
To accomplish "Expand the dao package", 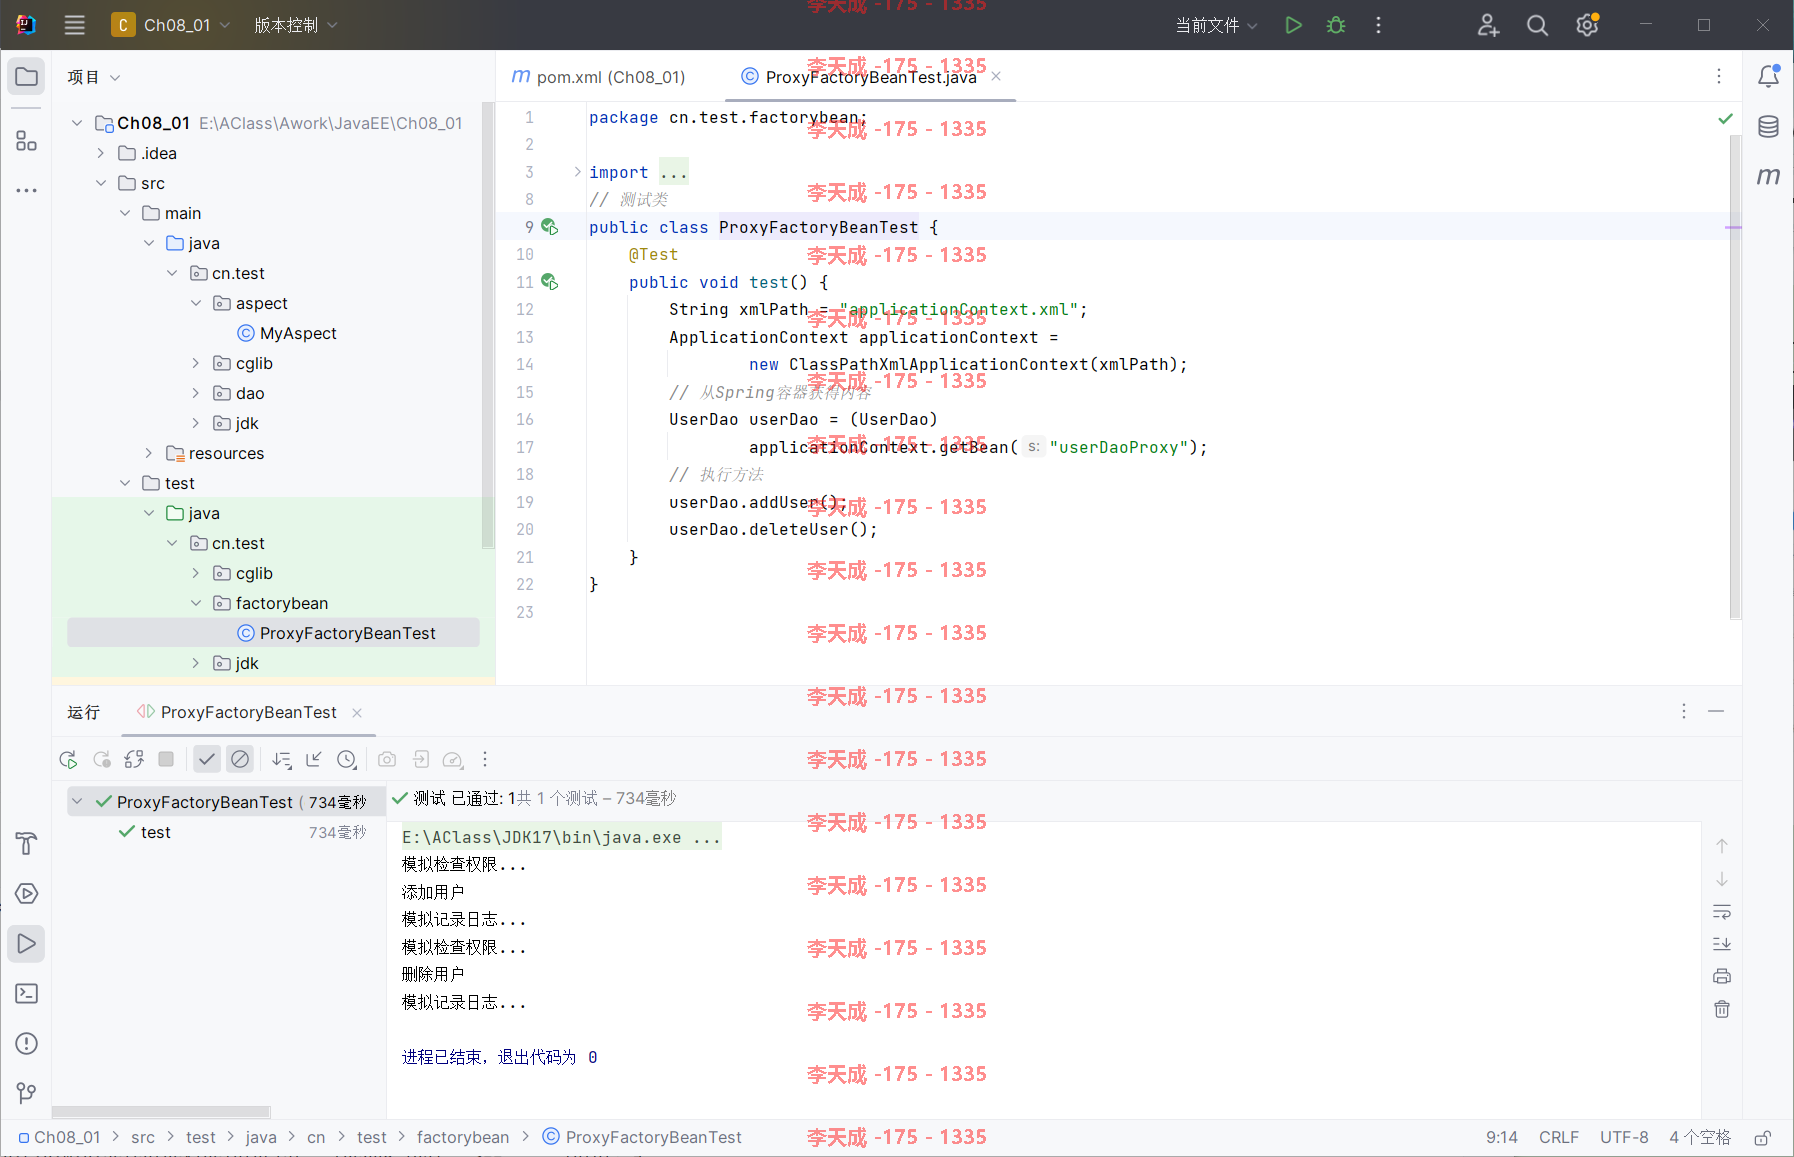I will 196,393.
